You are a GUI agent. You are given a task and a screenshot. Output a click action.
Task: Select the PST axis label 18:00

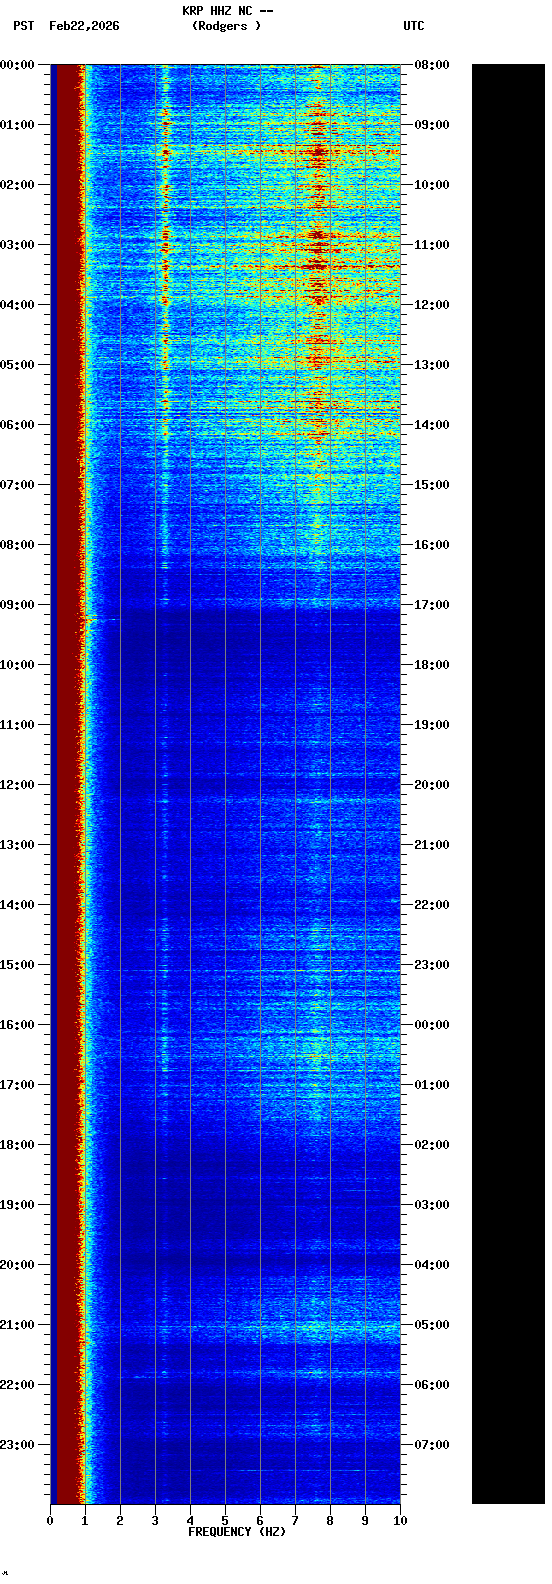coord(17,1145)
